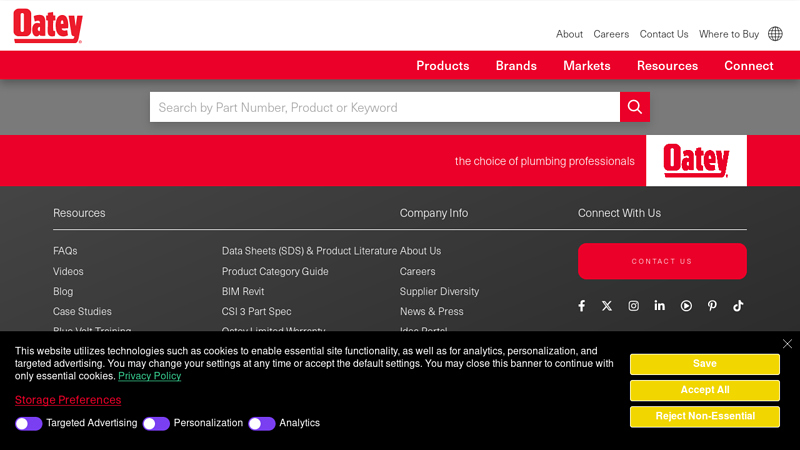This screenshot has height=450, width=800.
Task: Click the Pinterest social icon
Action: [712, 306]
